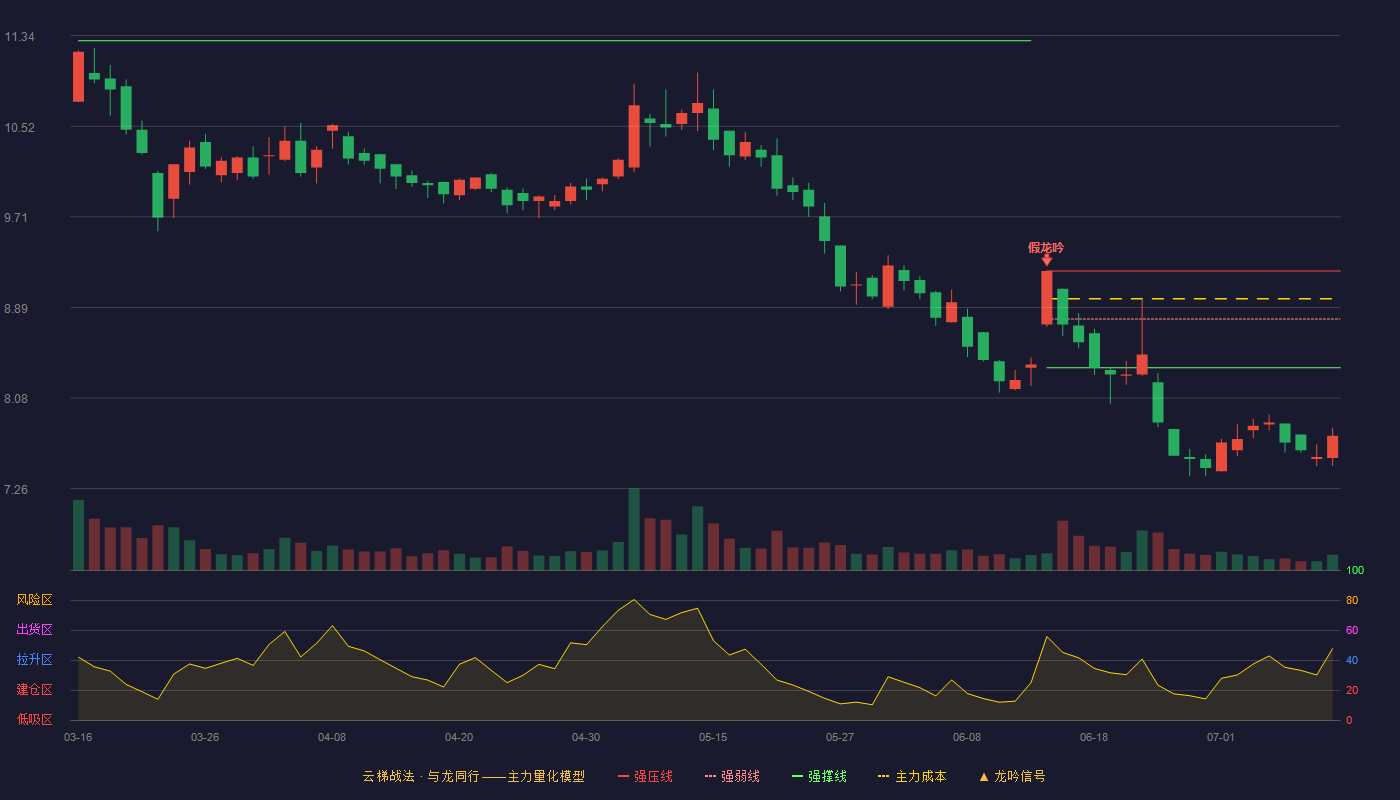Click the 11.34 price axis label

(19, 37)
